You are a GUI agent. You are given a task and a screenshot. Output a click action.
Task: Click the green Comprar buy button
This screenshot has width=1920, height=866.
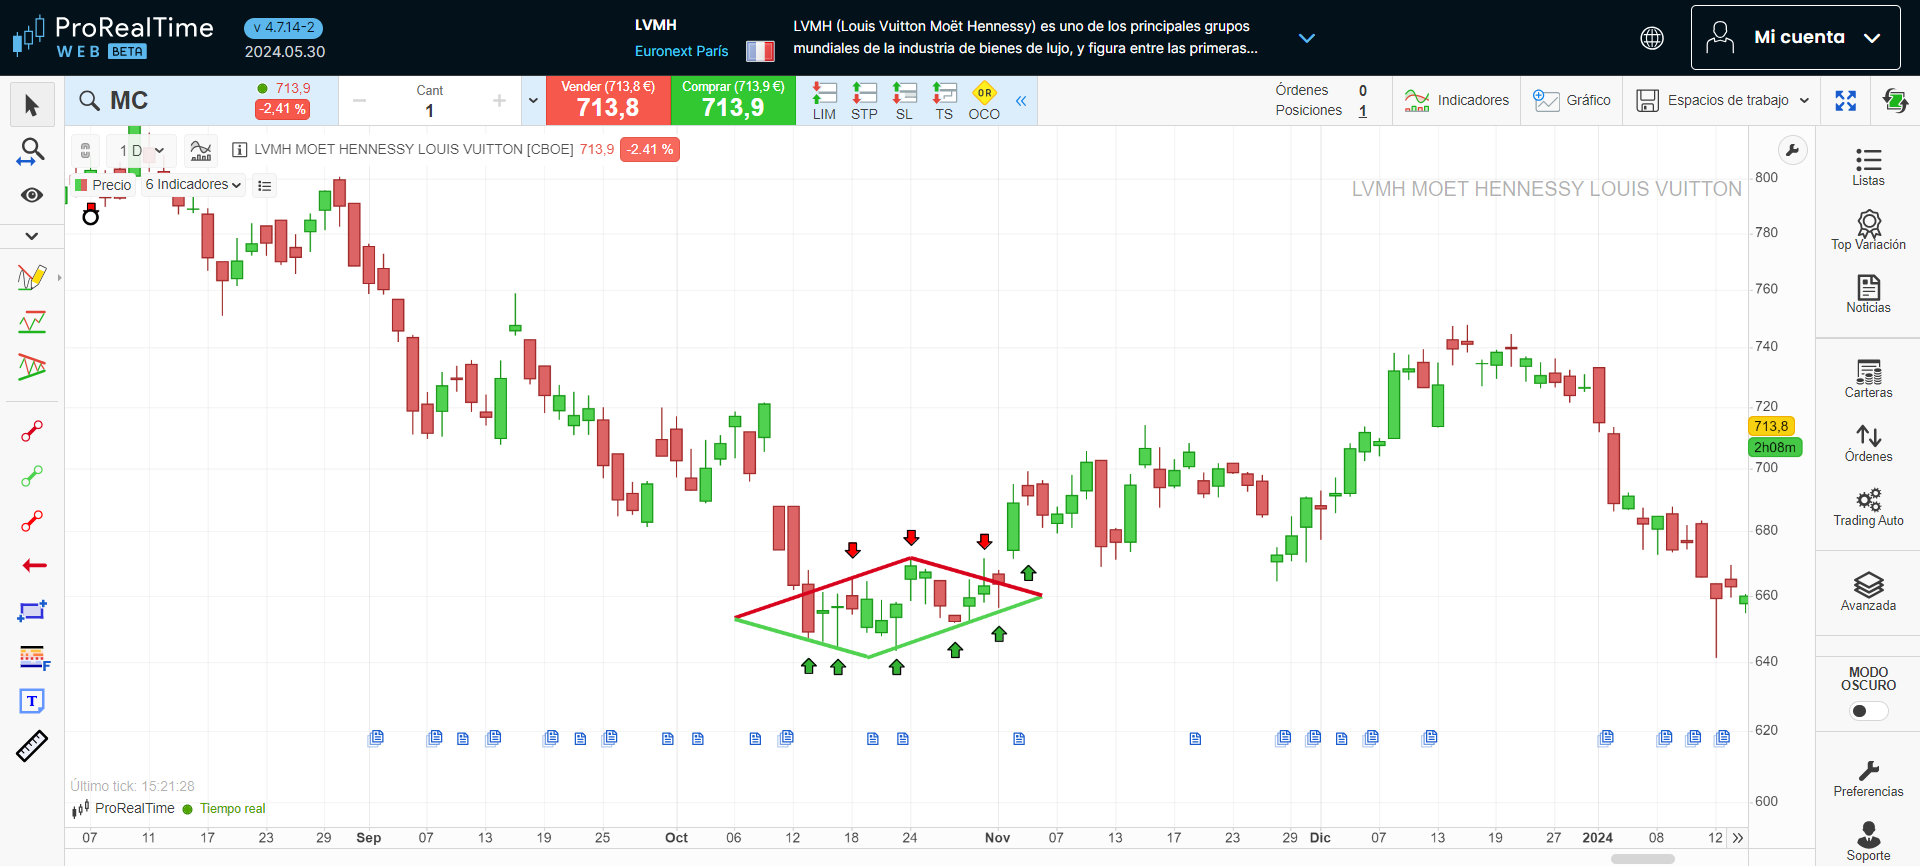point(733,101)
